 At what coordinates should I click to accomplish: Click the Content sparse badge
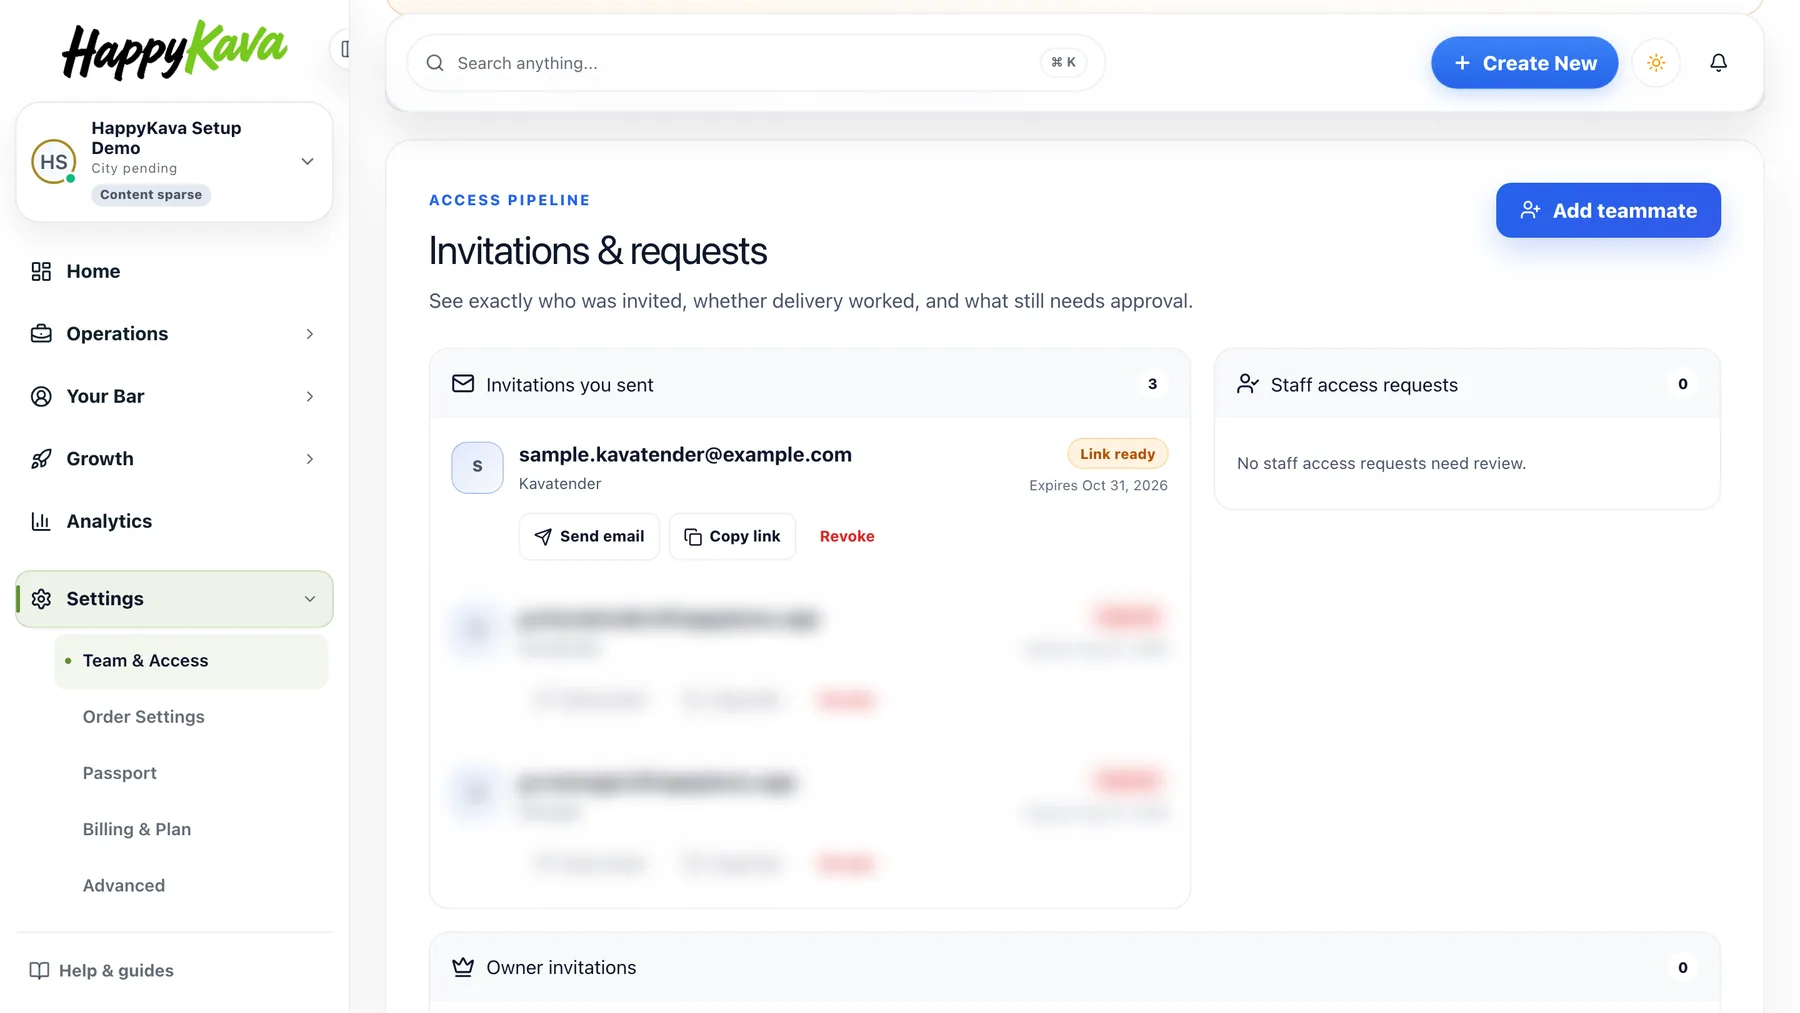point(151,195)
